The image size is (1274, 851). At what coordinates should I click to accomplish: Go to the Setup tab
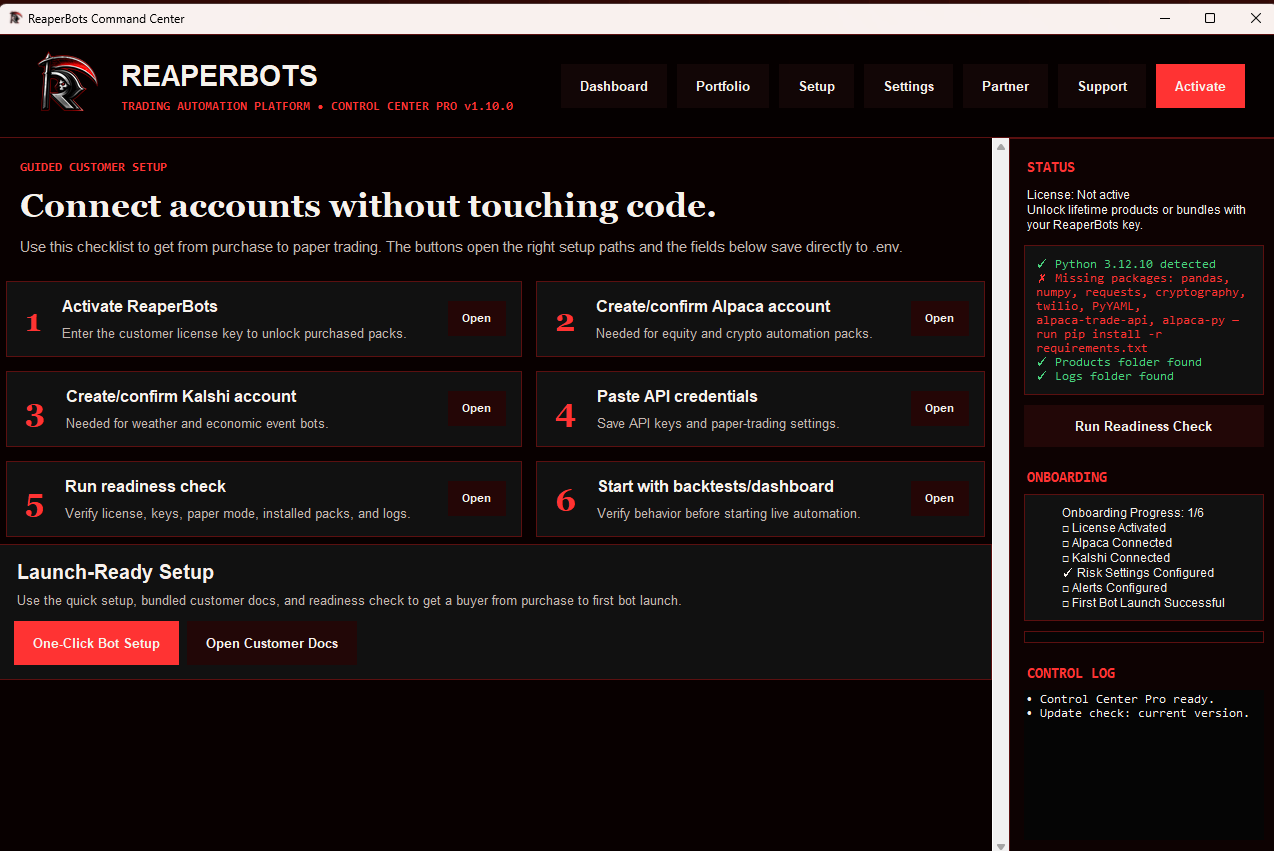(x=817, y=86)
